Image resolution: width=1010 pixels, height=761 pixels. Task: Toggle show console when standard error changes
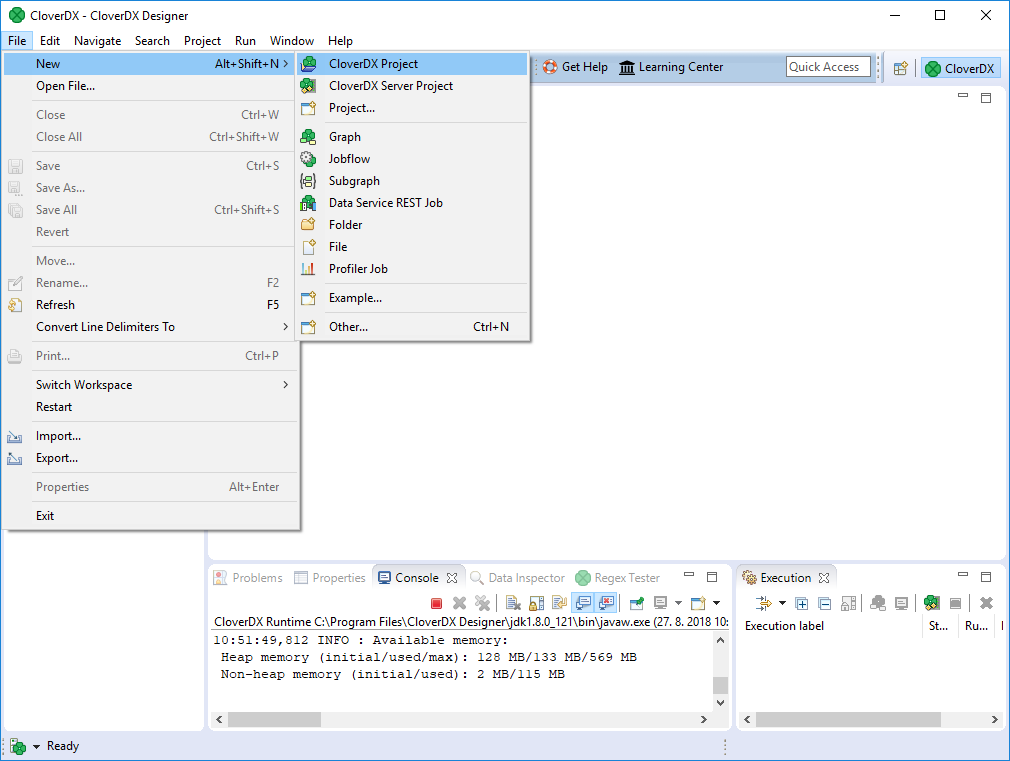605,603
